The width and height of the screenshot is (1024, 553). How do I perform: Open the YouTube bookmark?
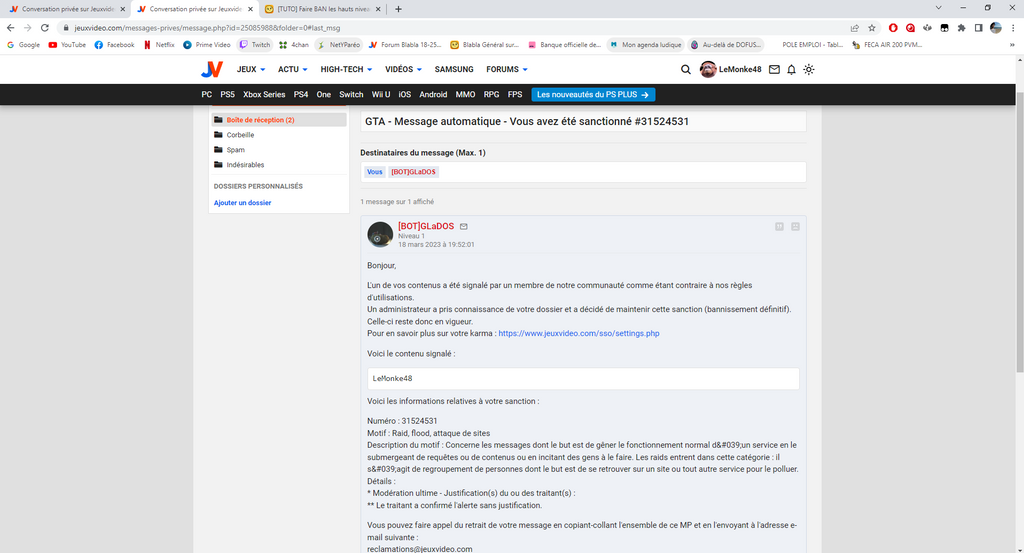pos(67,45)
